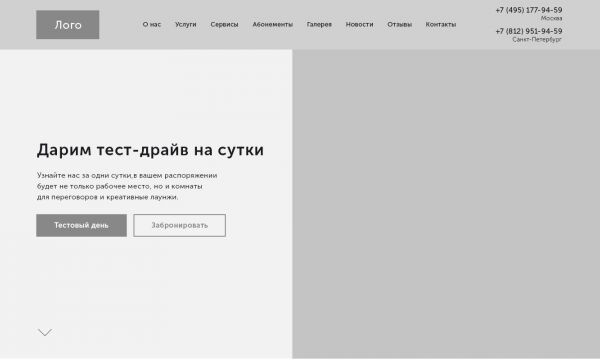This screenshot has width=600, height=360.
Task: Click the Санкт-Петербург city label
Action: 537,39
